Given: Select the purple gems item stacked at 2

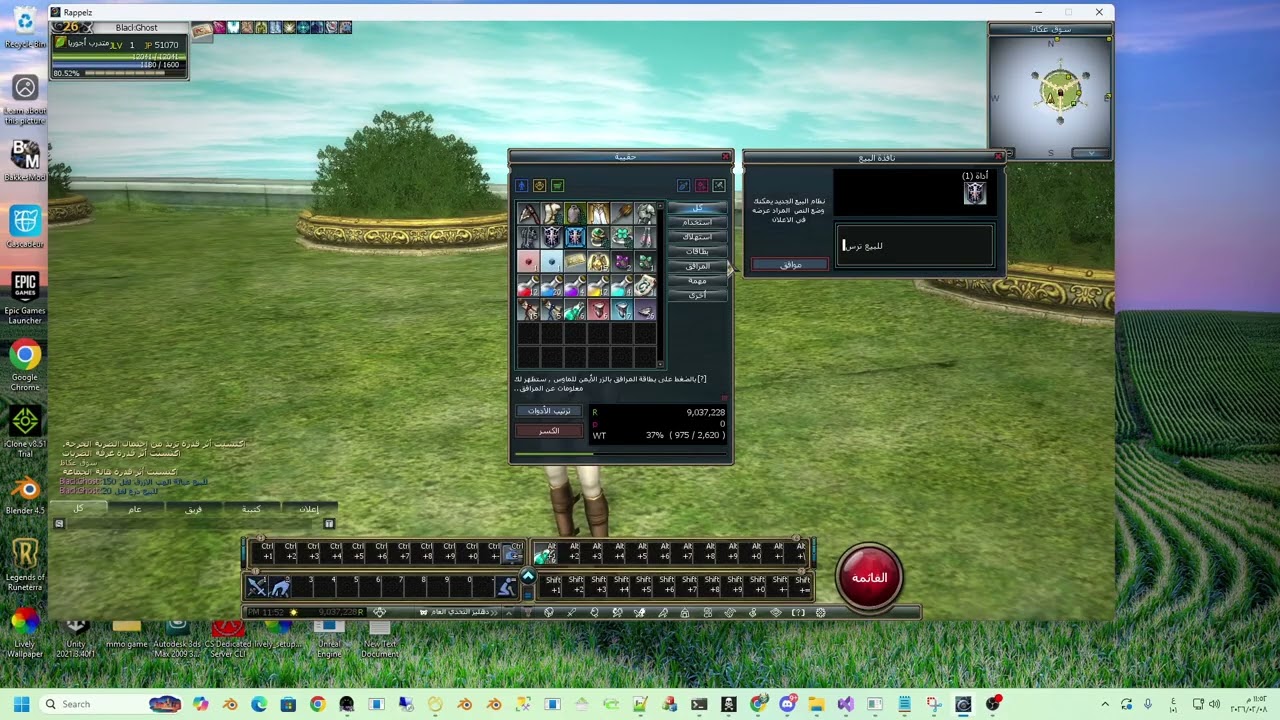Looking at the screenshot, I should tap(621, 262).
